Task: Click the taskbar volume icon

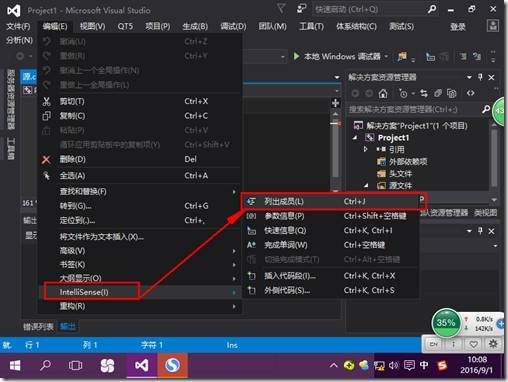Action: pos(393,366)
